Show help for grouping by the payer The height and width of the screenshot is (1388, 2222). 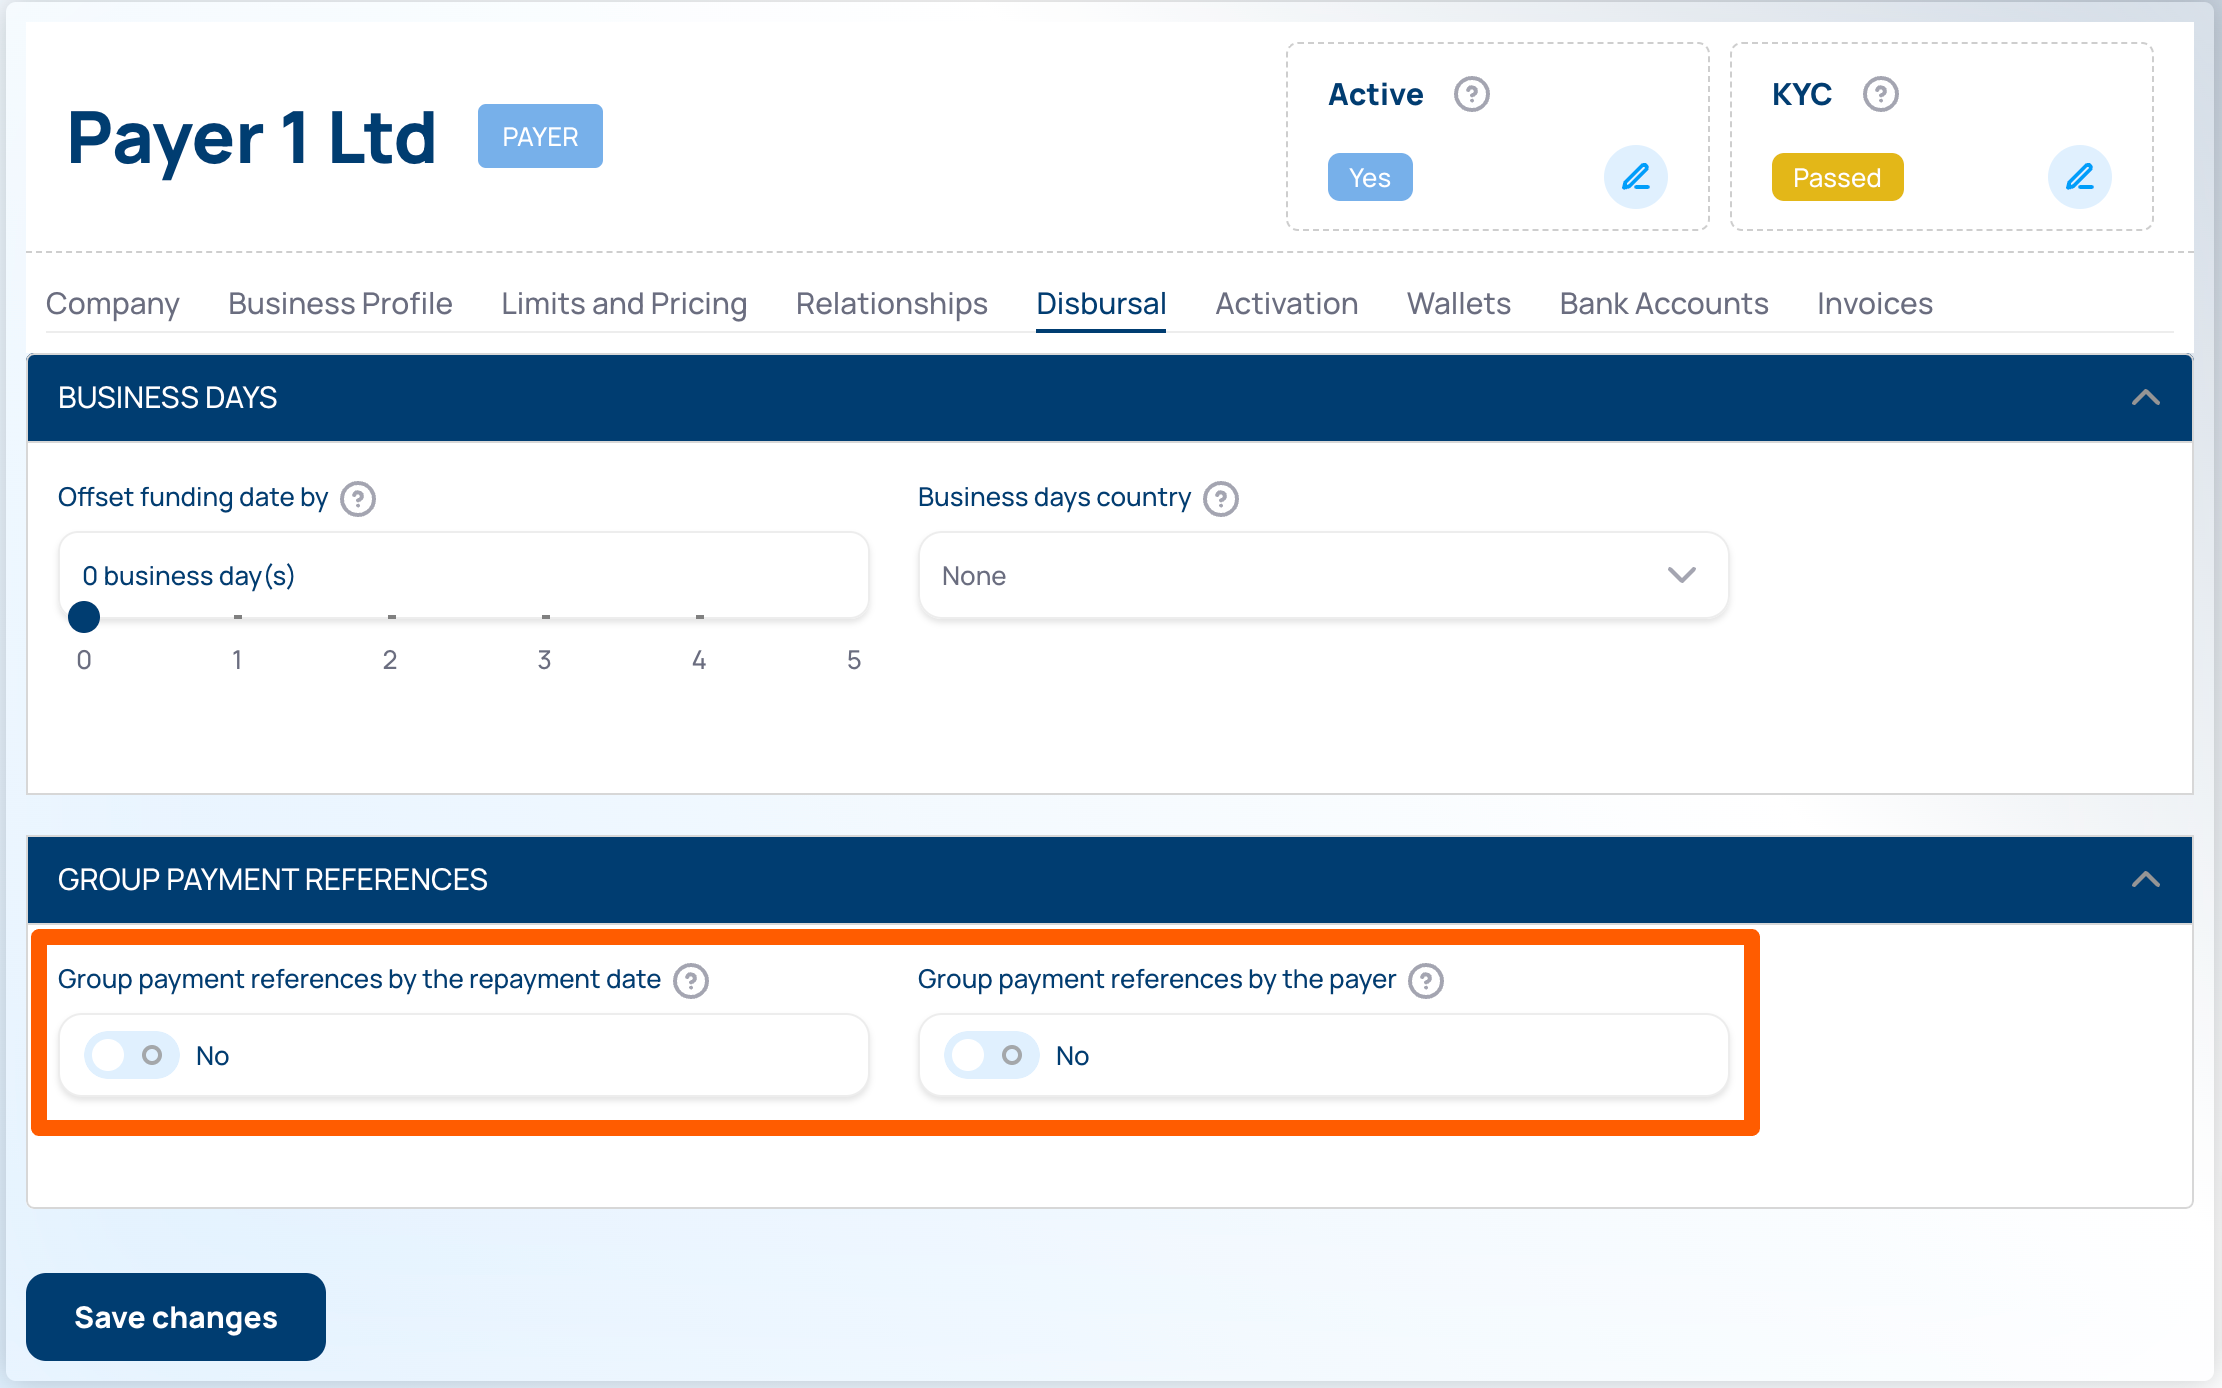point(1425,980)
